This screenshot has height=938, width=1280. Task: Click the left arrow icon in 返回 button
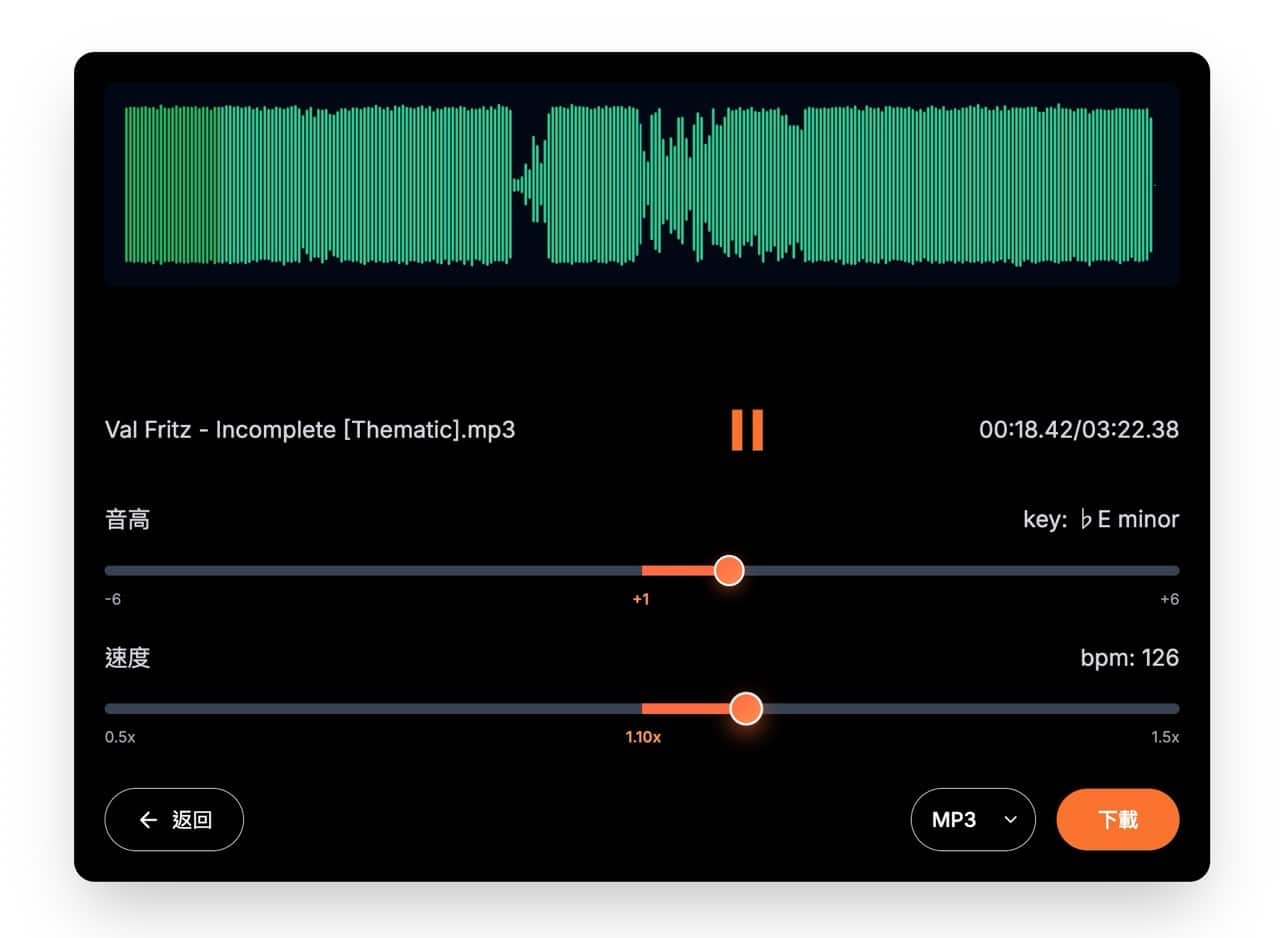149,820
